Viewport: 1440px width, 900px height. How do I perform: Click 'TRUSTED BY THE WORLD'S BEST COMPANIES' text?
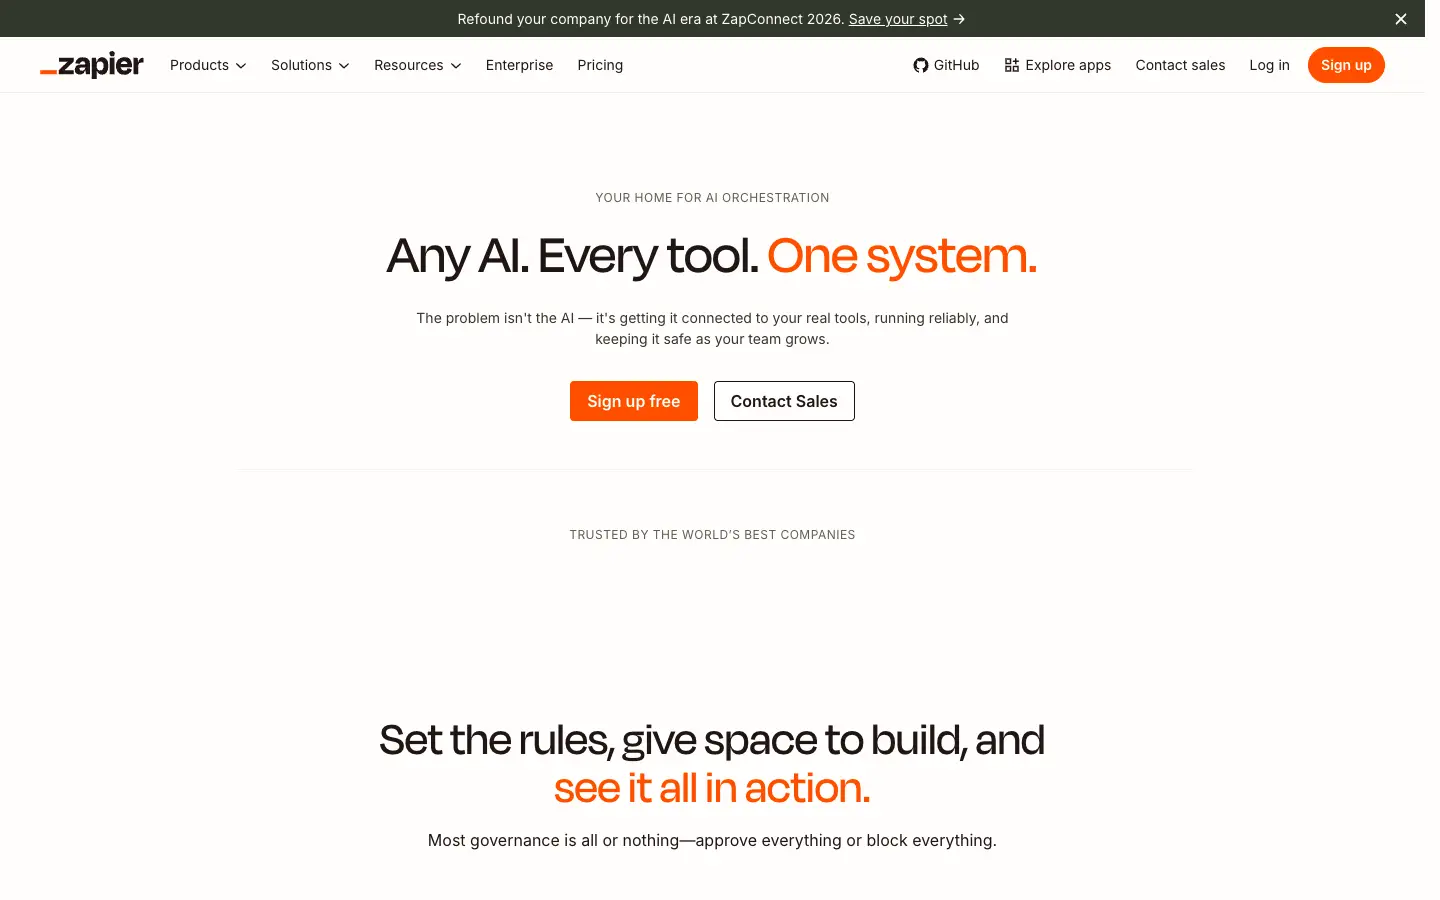[712, 535]
